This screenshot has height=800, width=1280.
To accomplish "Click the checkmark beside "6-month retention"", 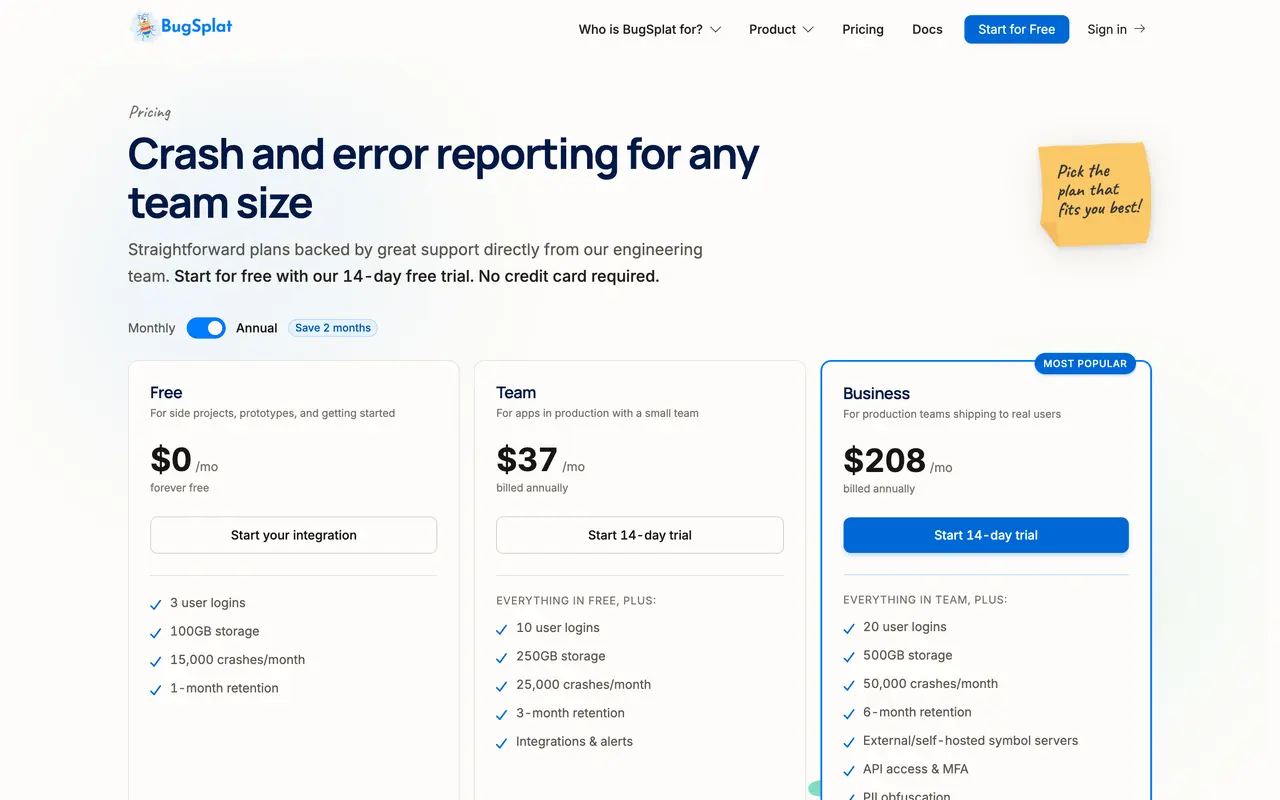I will click(x=849, y=713).
